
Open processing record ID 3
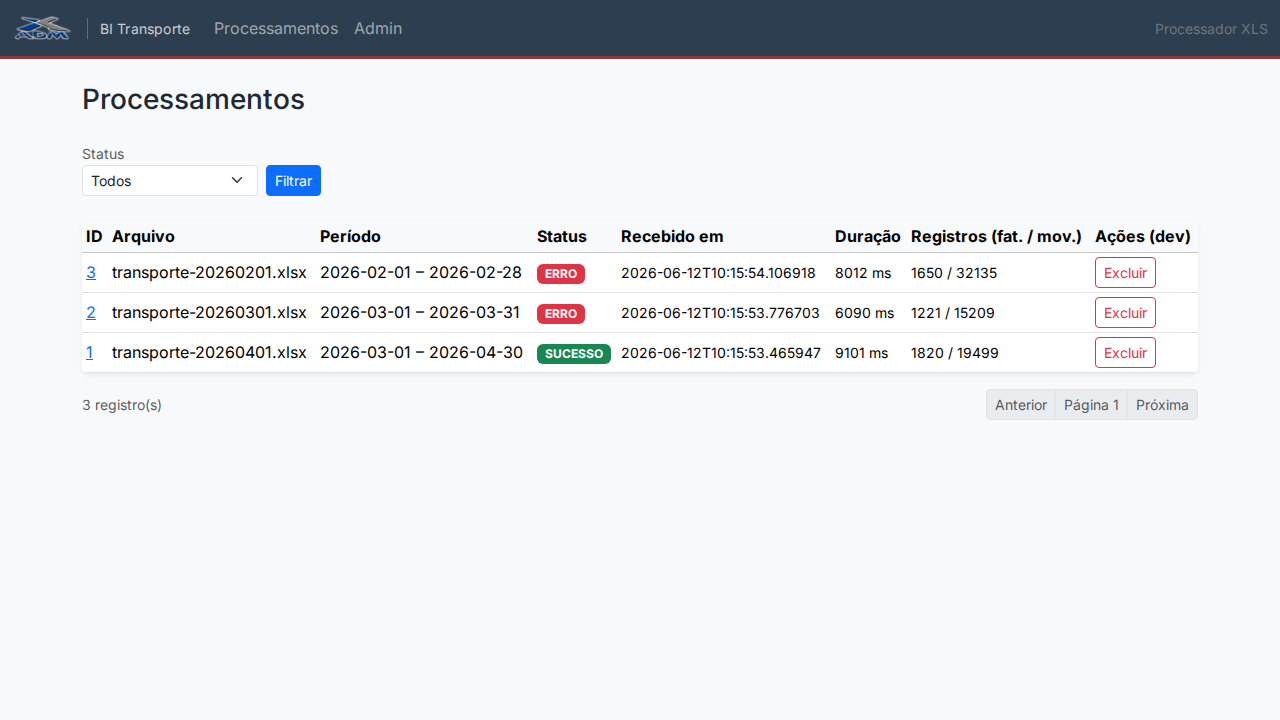[x=91, y=272]
